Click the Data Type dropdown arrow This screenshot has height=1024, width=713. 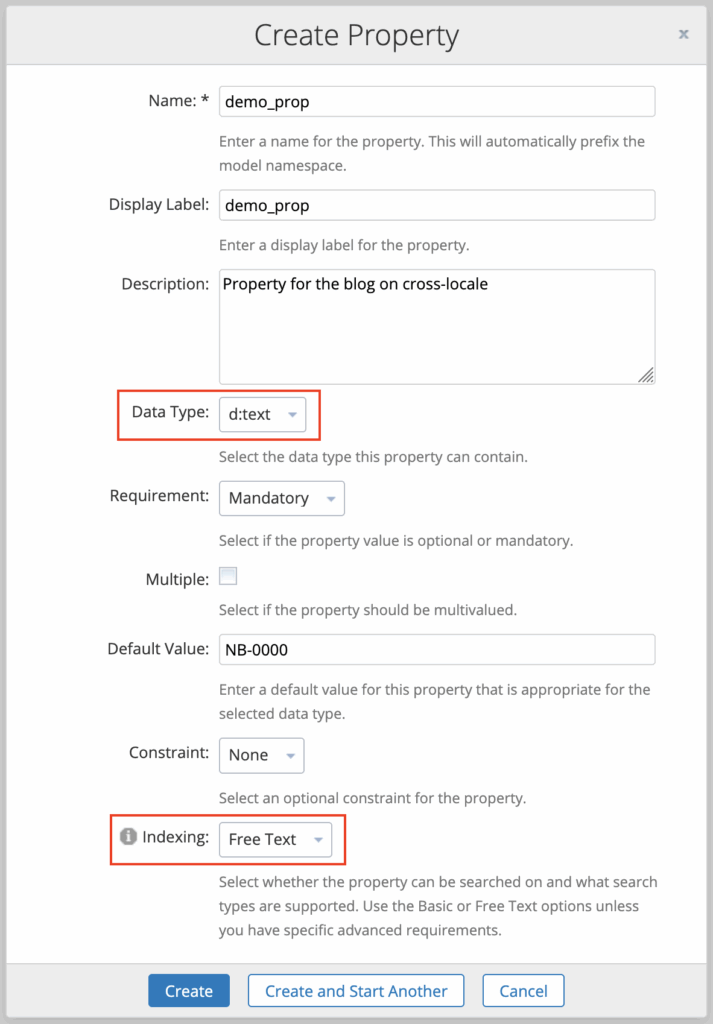[x=292, y=415]
